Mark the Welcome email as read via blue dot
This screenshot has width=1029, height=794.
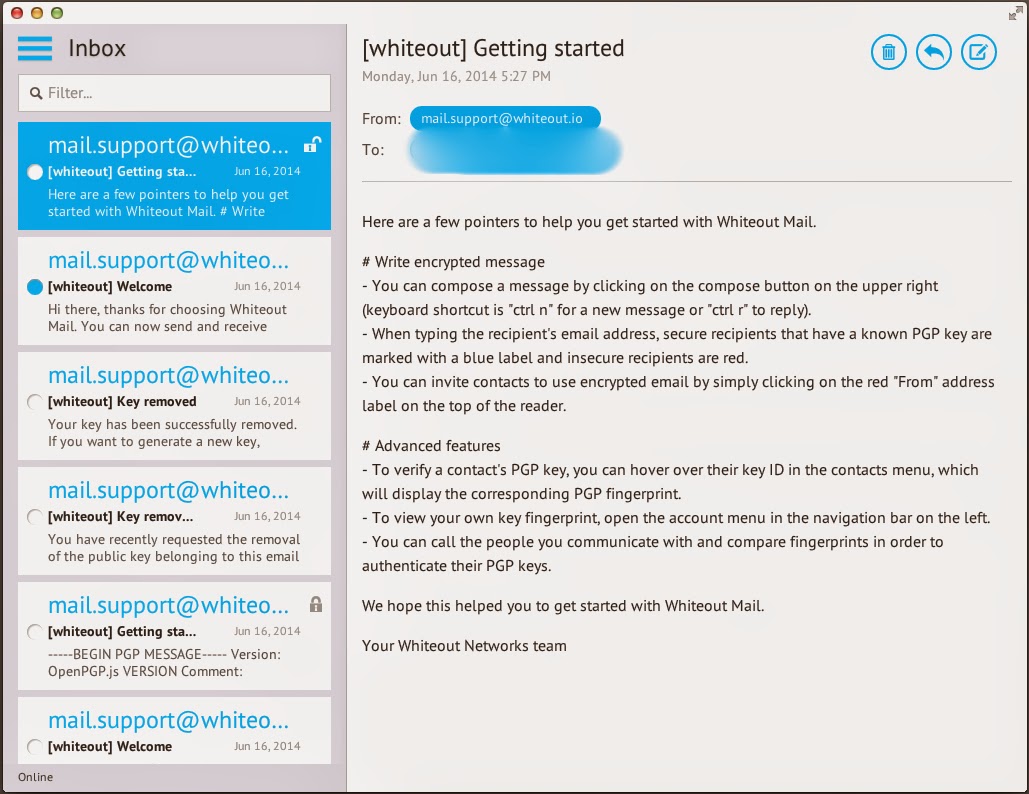(35, 287)
